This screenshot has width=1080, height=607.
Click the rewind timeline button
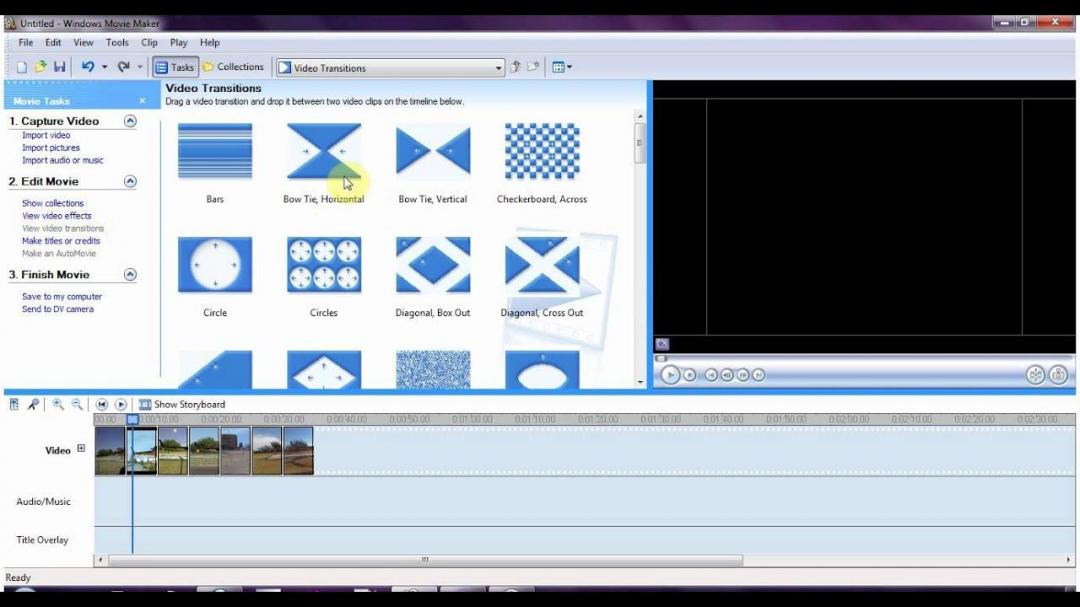tap(103, 404)
